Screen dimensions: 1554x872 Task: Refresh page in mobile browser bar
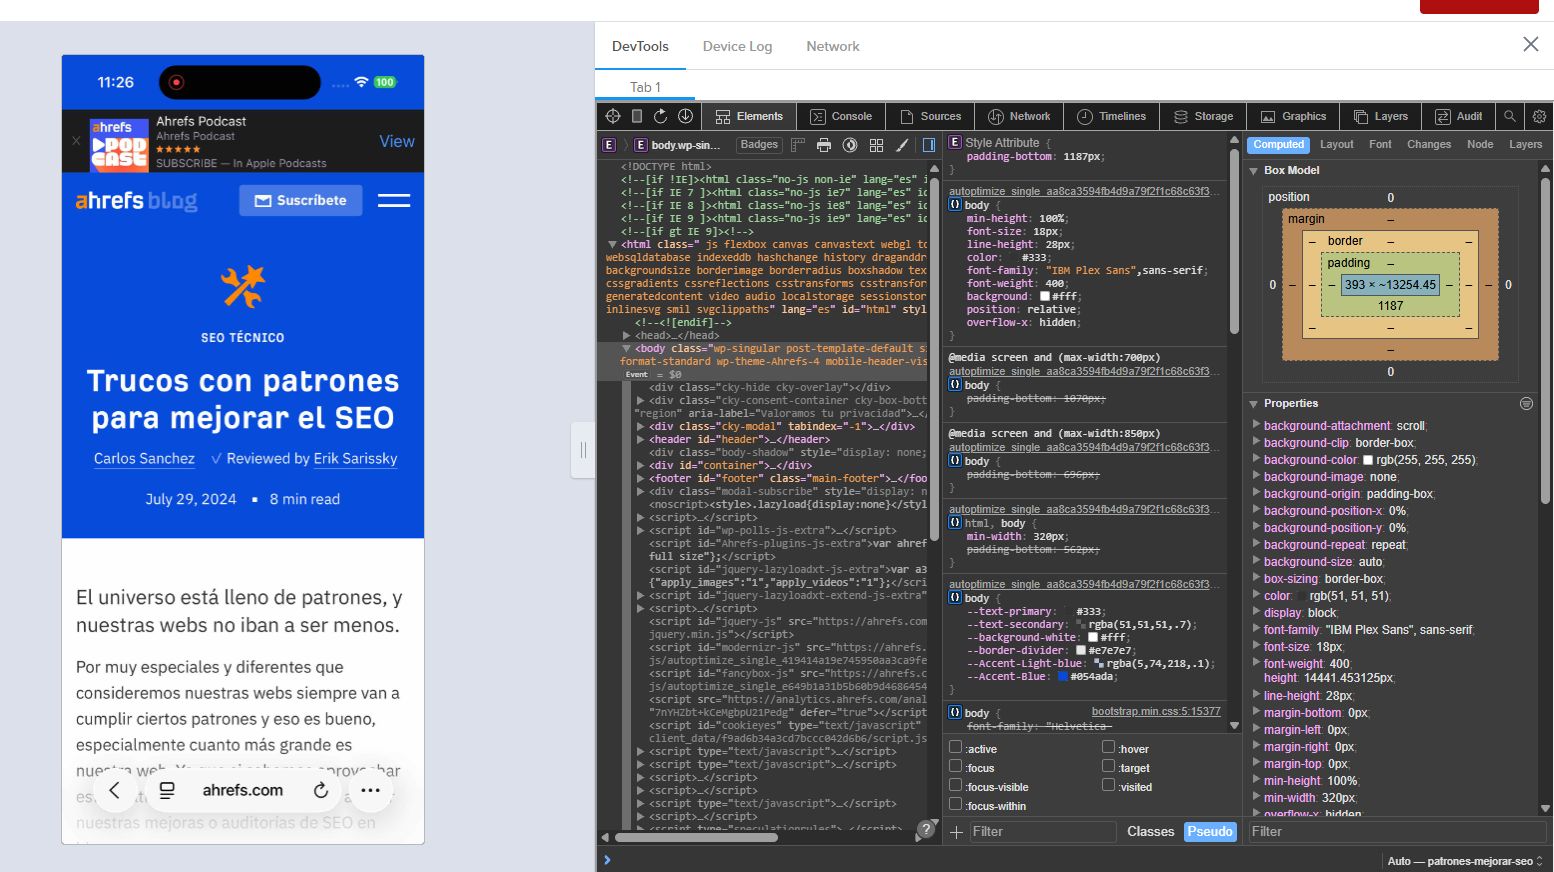[x=321, y=790]
